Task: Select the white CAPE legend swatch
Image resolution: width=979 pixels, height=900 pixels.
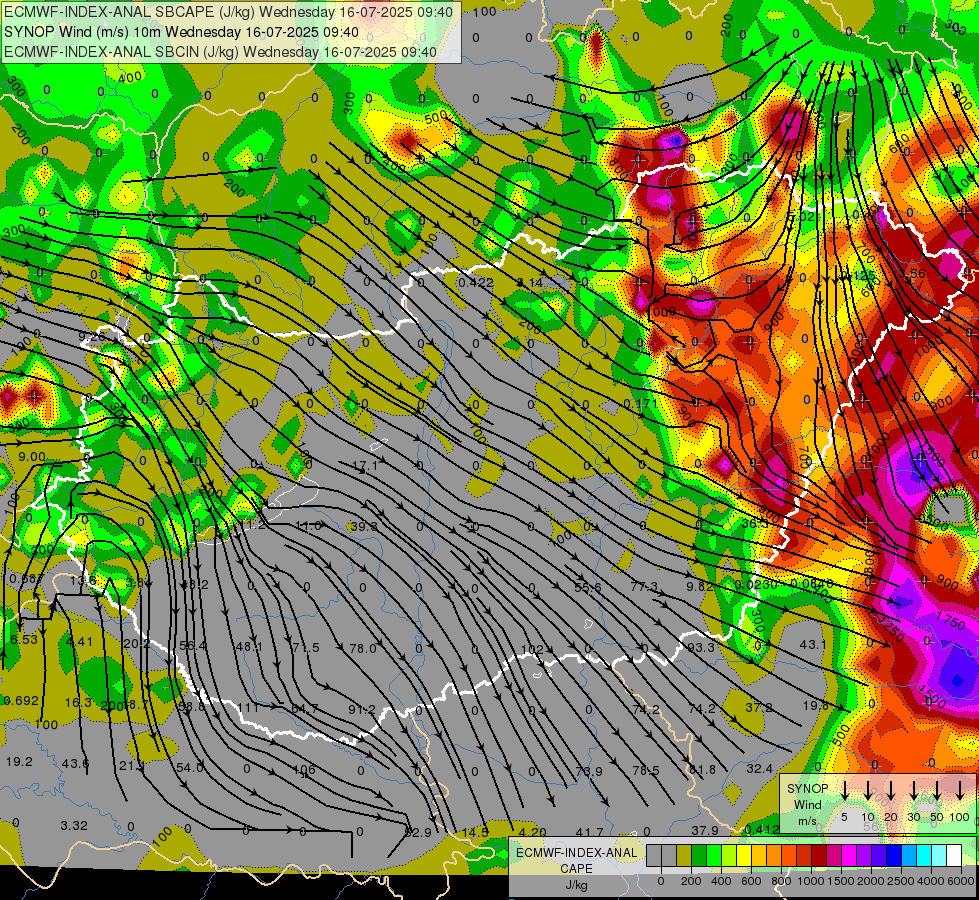Action: click(954, 855)
